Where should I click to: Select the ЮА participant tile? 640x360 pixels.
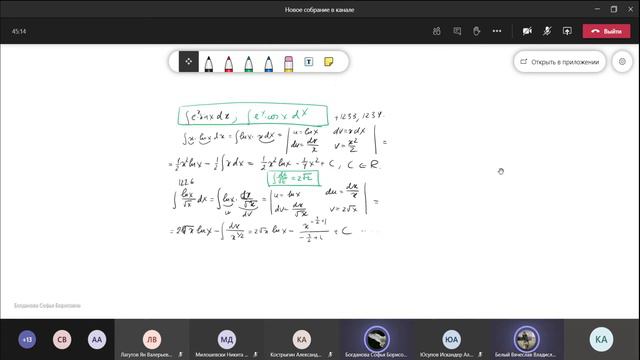coord(451,340)
